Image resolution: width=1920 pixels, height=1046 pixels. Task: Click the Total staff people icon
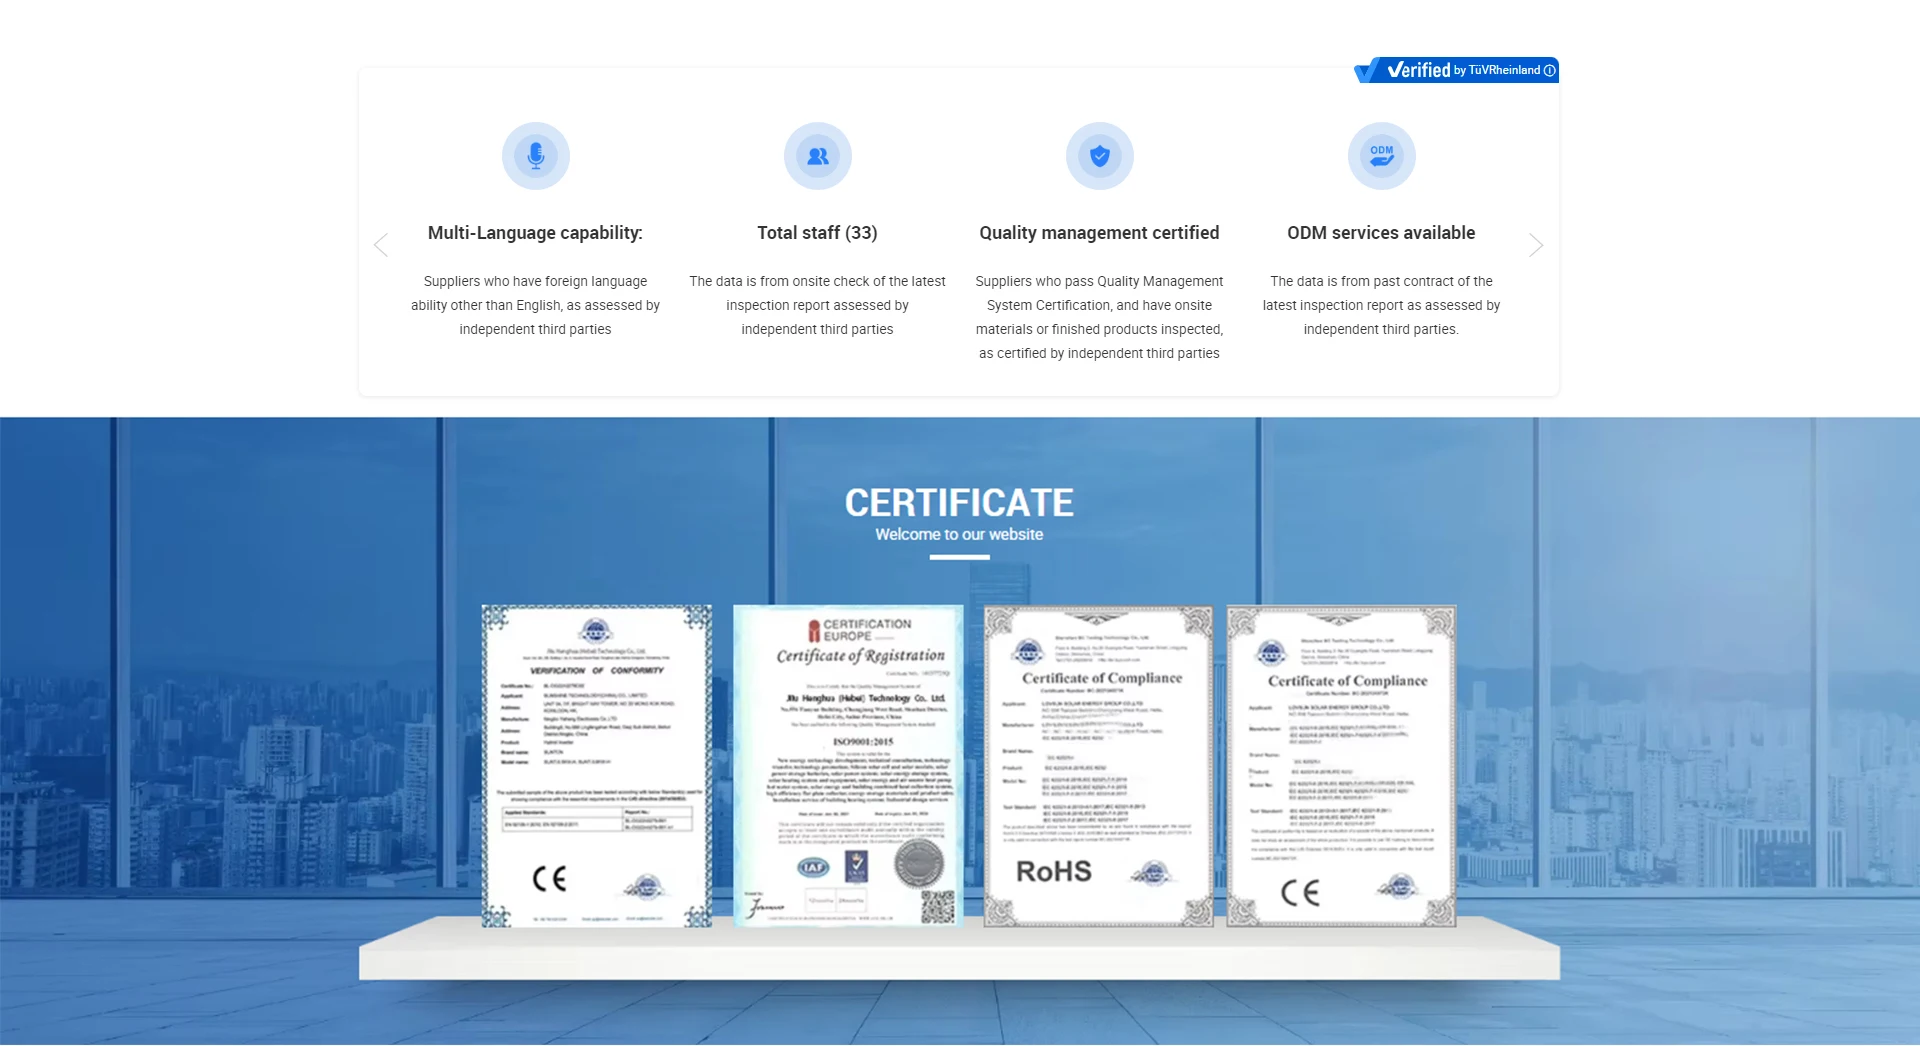(x=818, y=156)
